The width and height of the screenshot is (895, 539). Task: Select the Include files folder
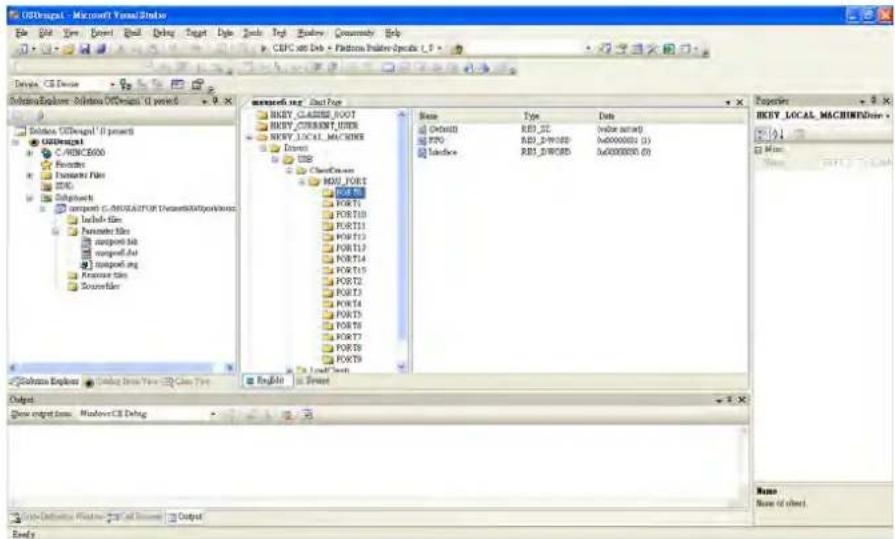(x=101, y=220)
